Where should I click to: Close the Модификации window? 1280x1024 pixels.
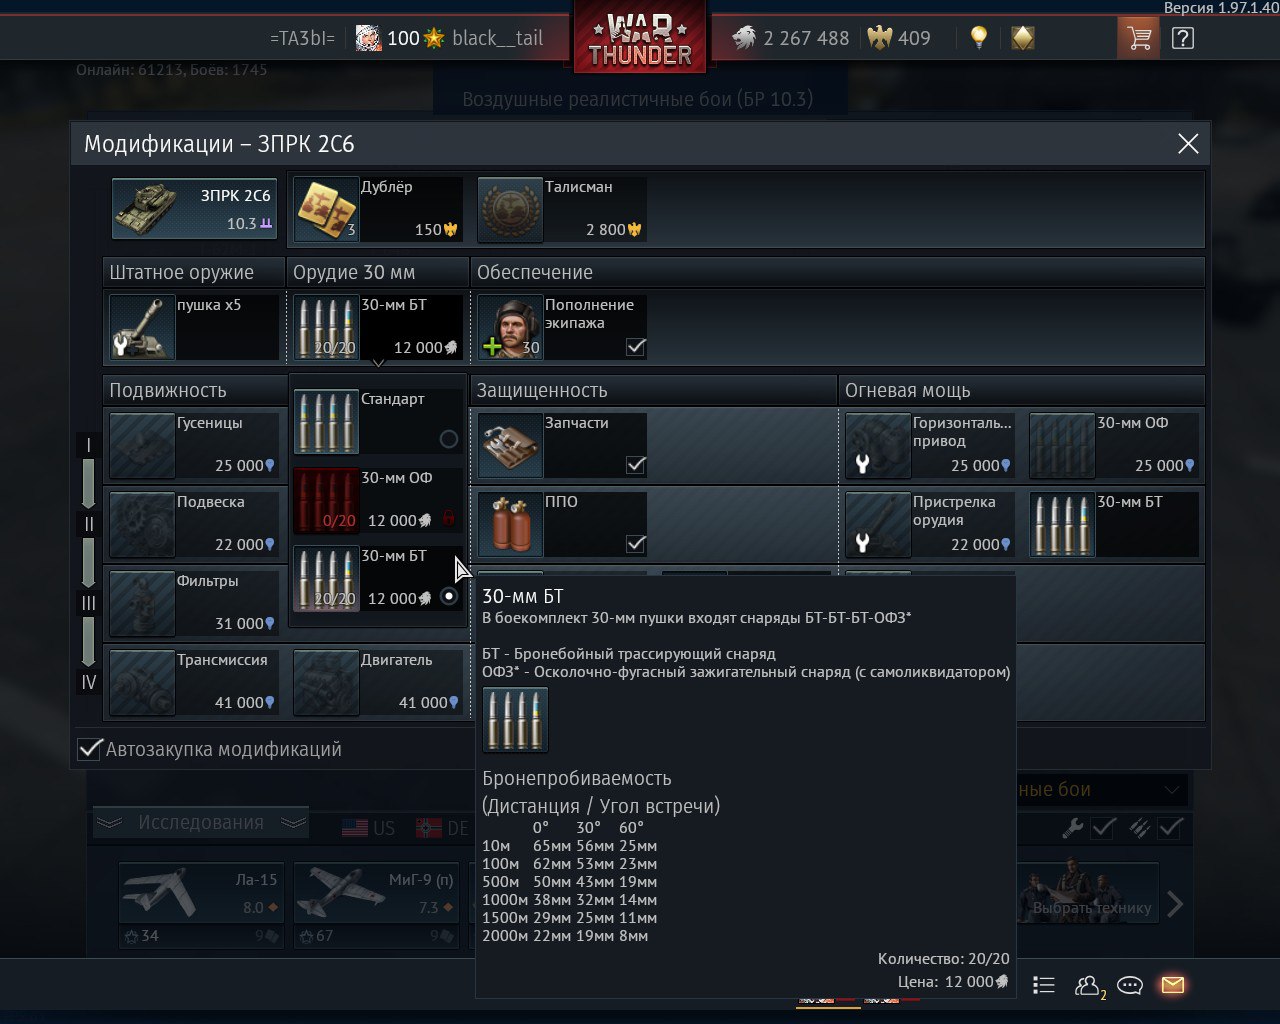pos(1188,144)
